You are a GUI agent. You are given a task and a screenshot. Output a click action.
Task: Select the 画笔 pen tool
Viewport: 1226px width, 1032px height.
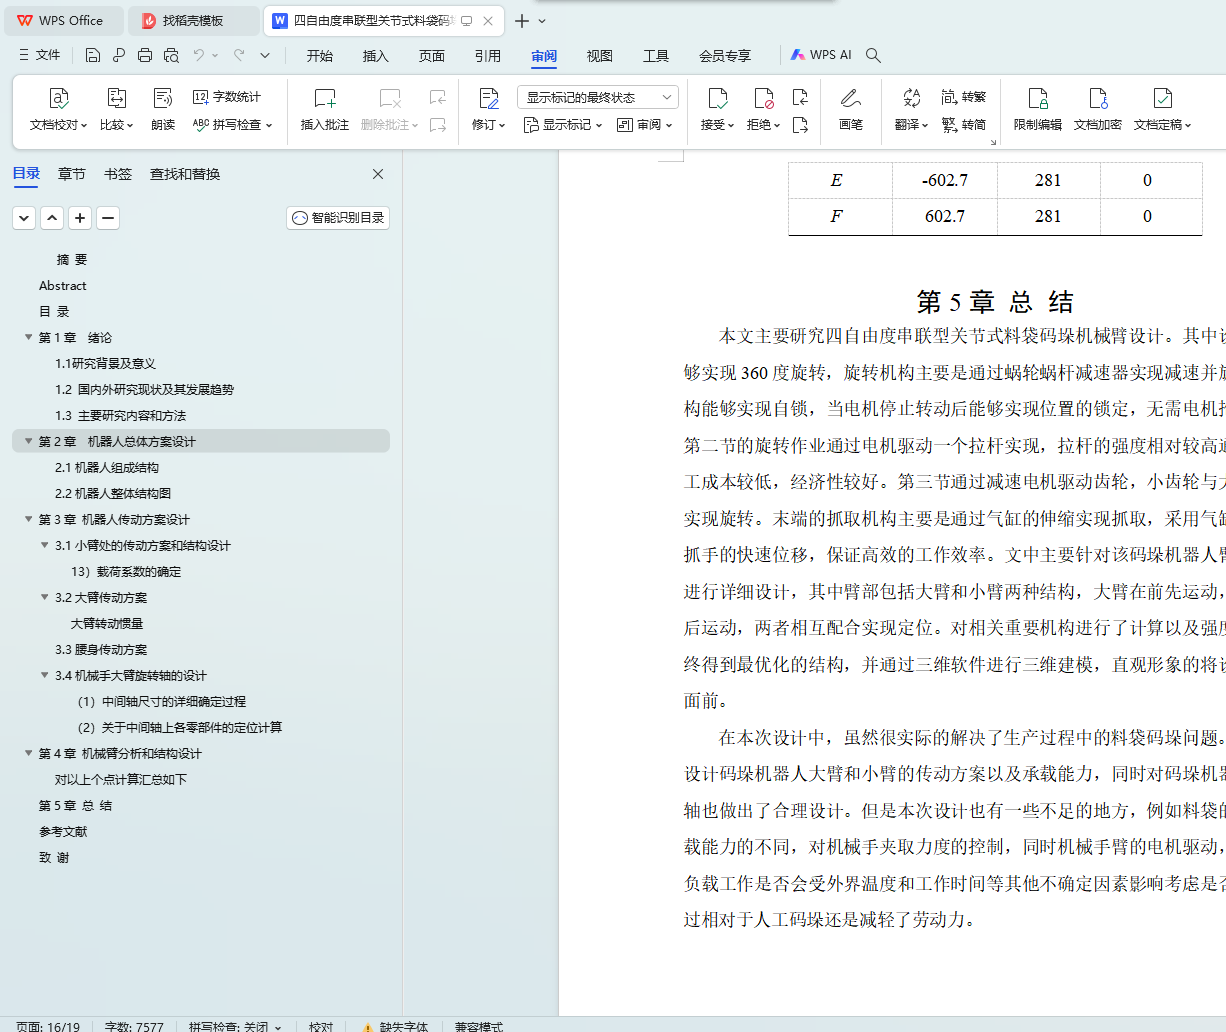click(x=851, y=109)
